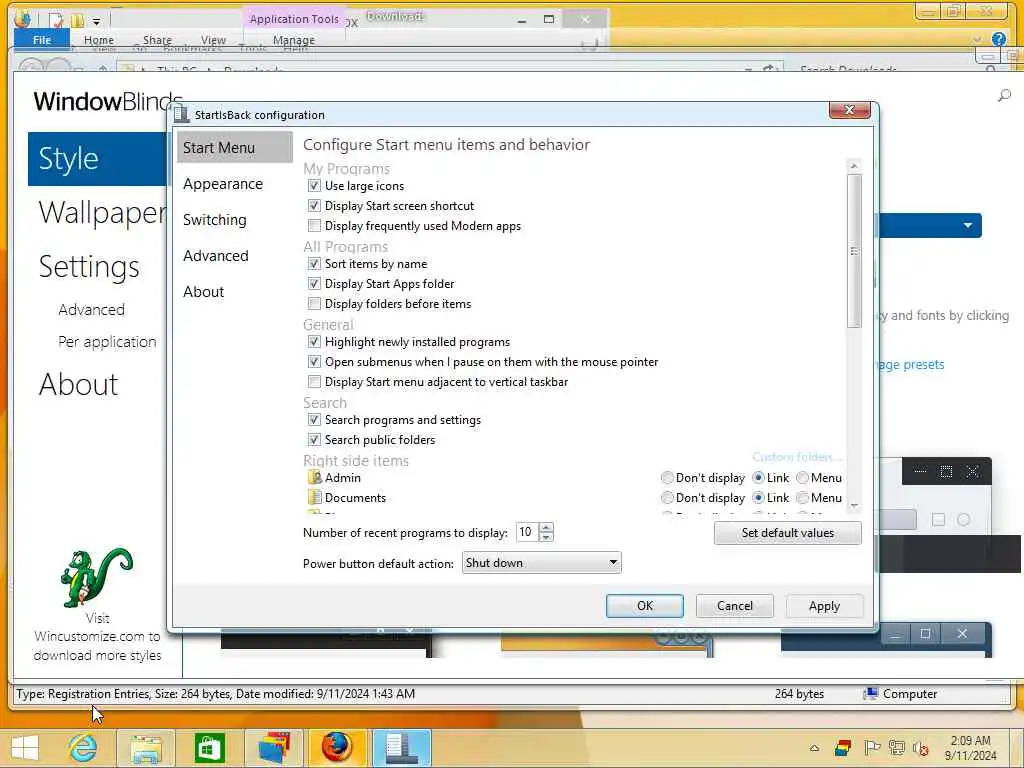The width and height of the screenshot is (1024, 768).
Task: Open File Explorer from the taskbar
Action: (146, 748)
